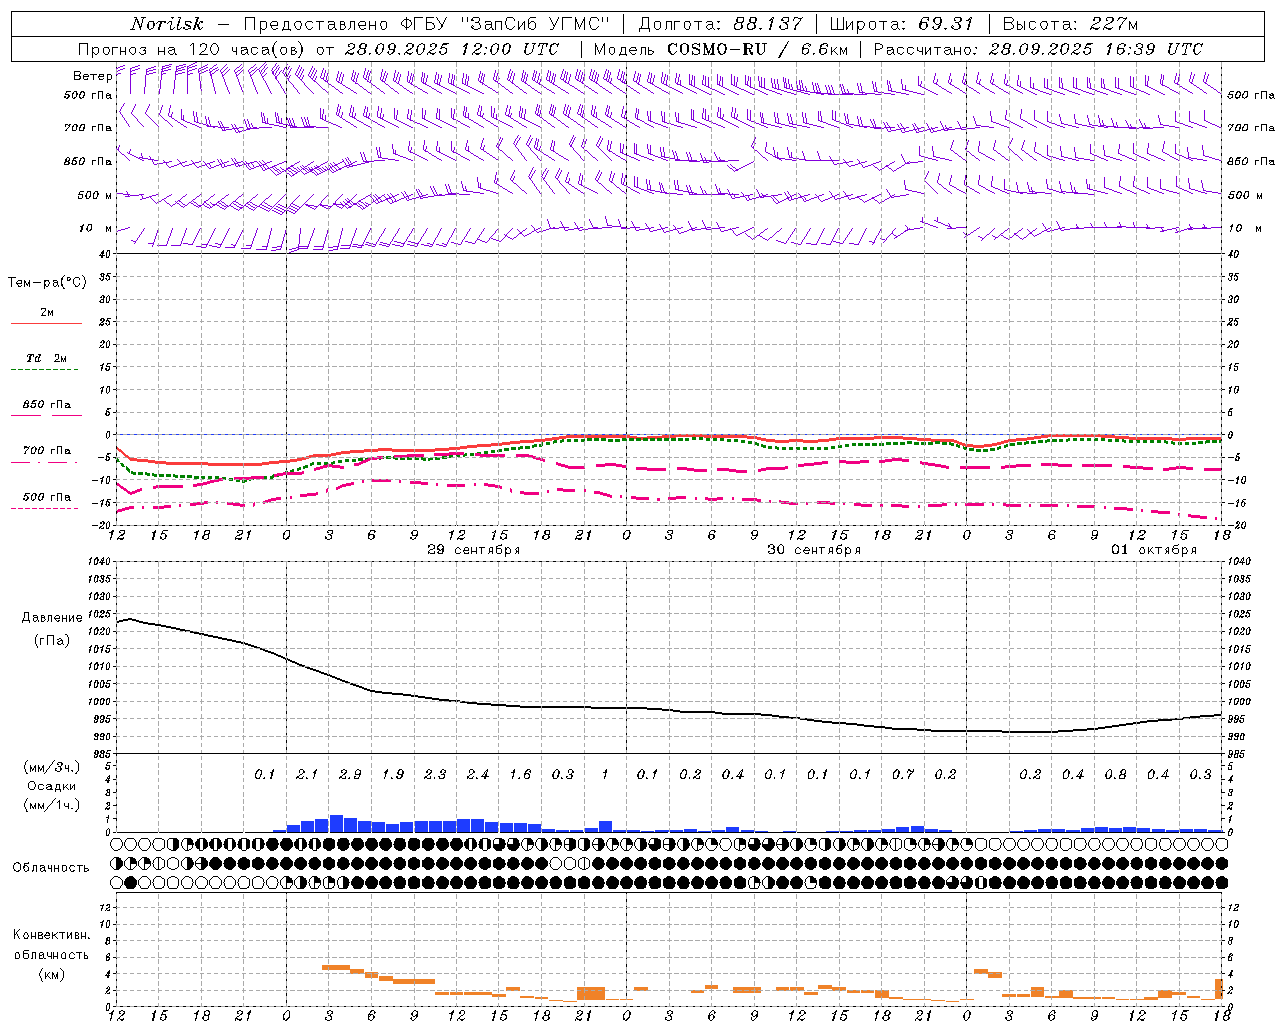1280x1024 pixels.
Task: Click the precipitation value "1.6"
Action: pyautogui.click(x=520, y=774)
